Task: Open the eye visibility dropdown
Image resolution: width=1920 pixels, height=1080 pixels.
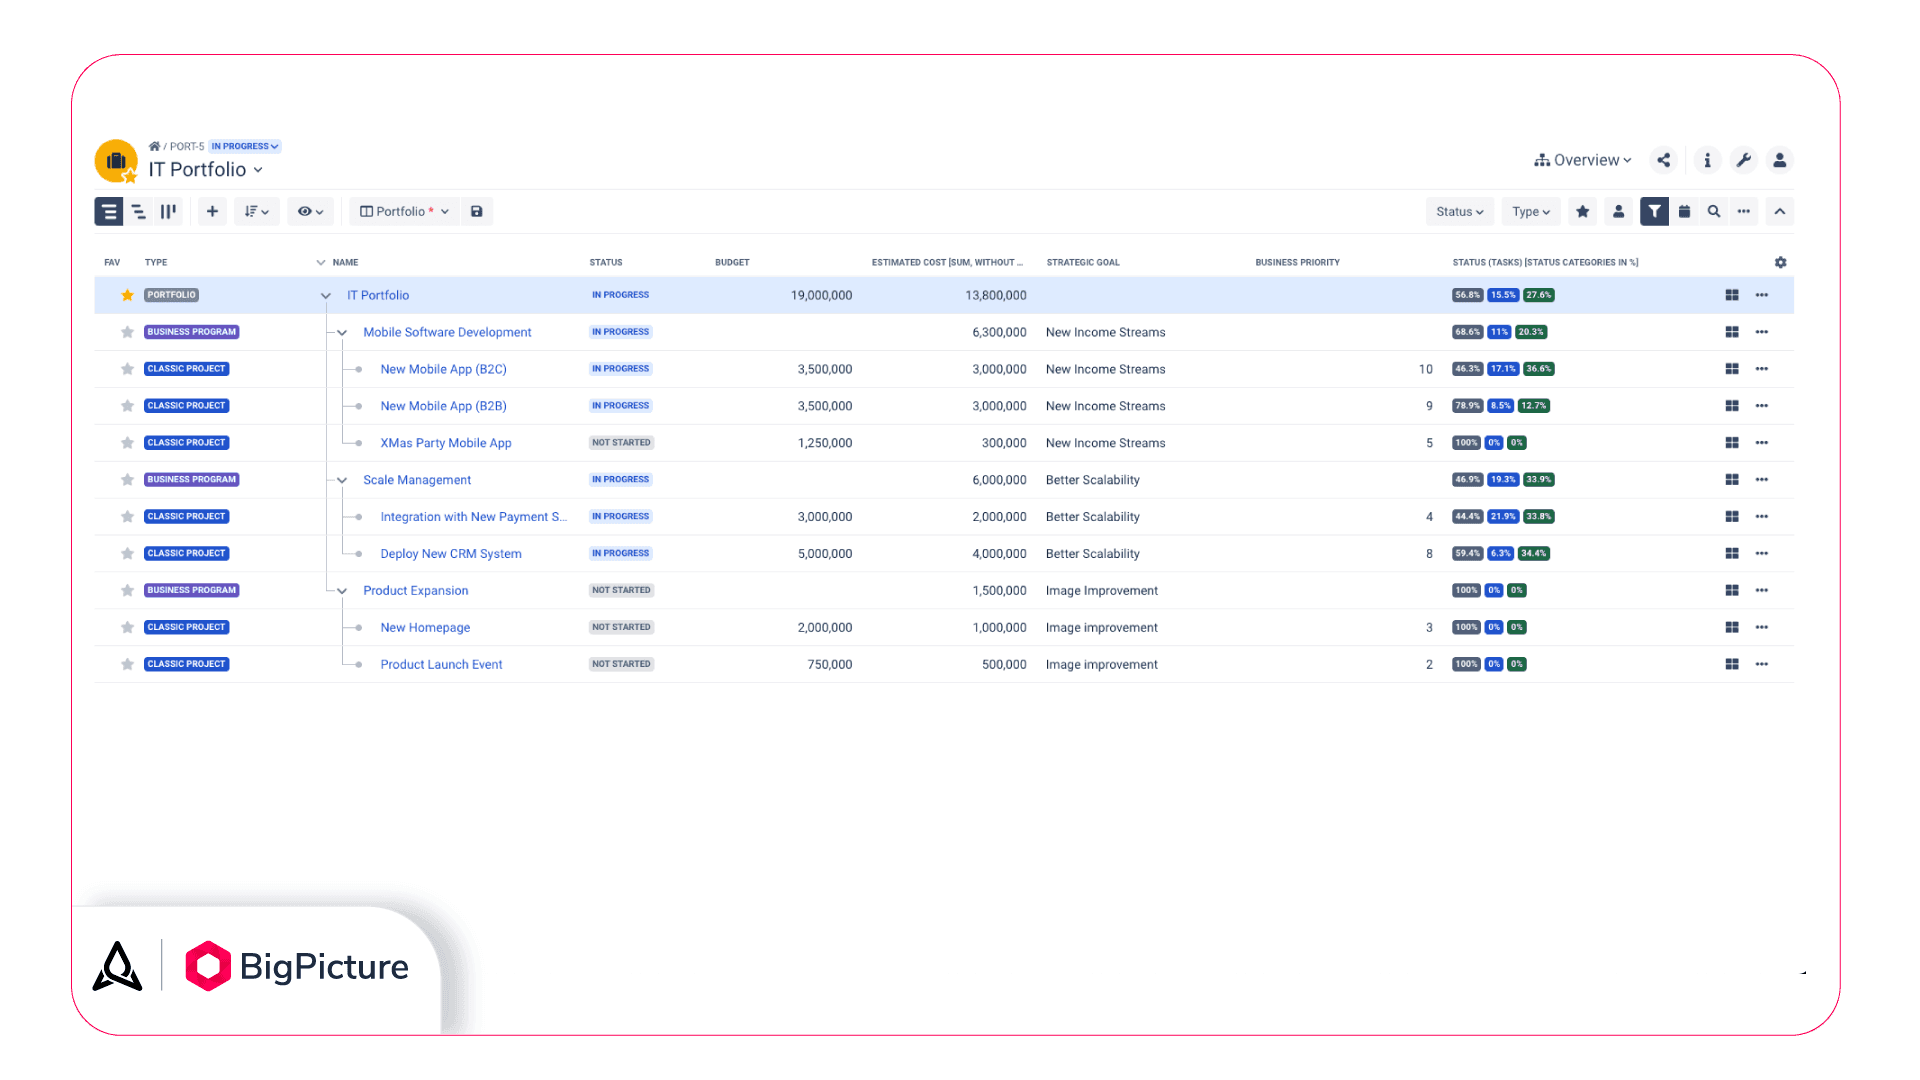Action: [x=310, y=211]
